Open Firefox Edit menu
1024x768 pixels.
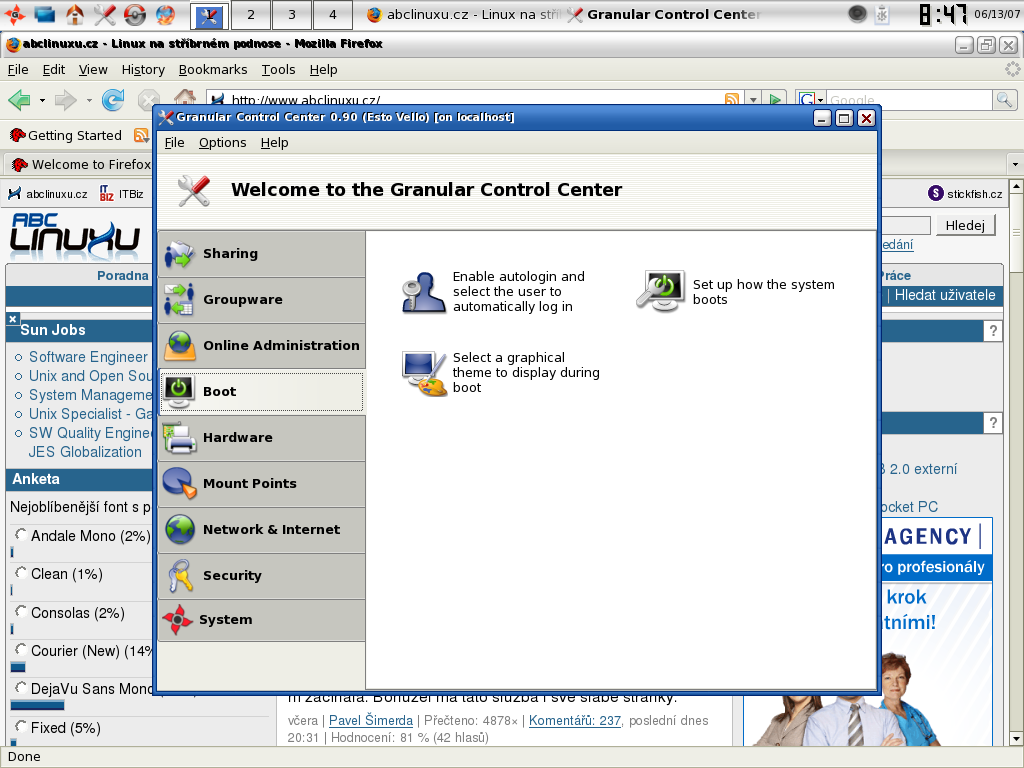click(x=53, y=69)
